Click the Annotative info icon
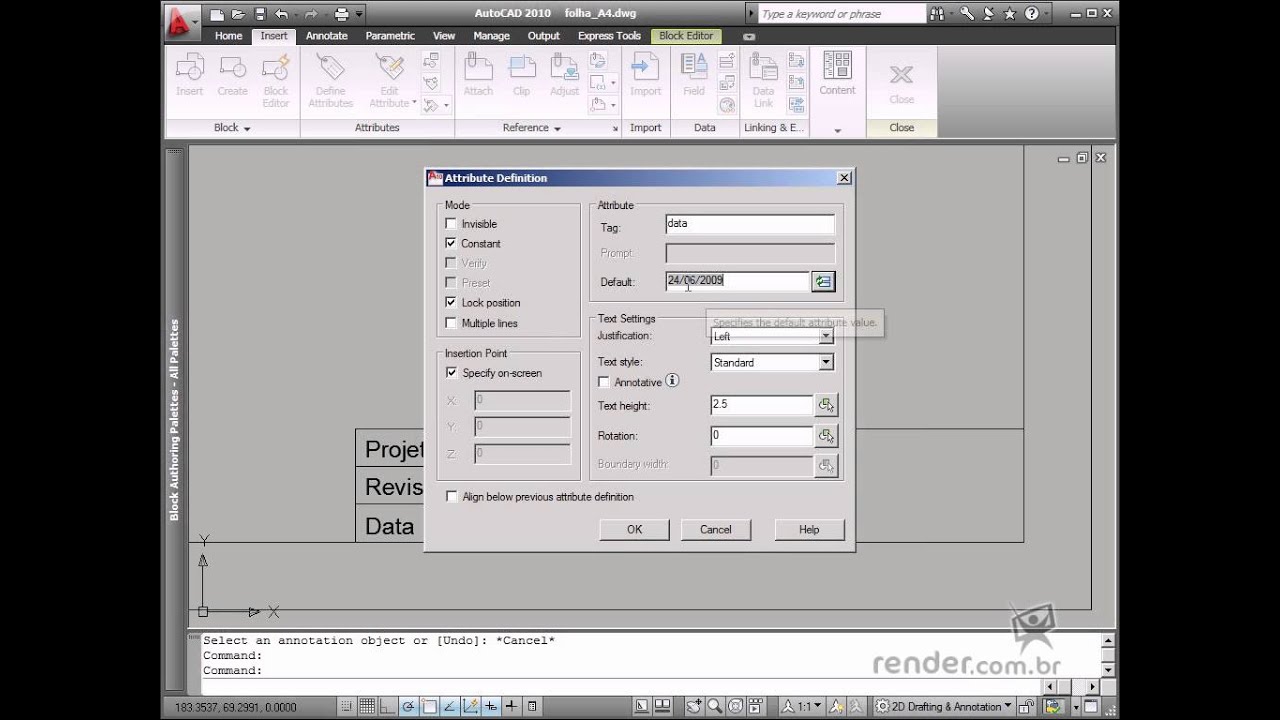The height and width of the screenshot is (720, 1280). click(x=672, y=381)
